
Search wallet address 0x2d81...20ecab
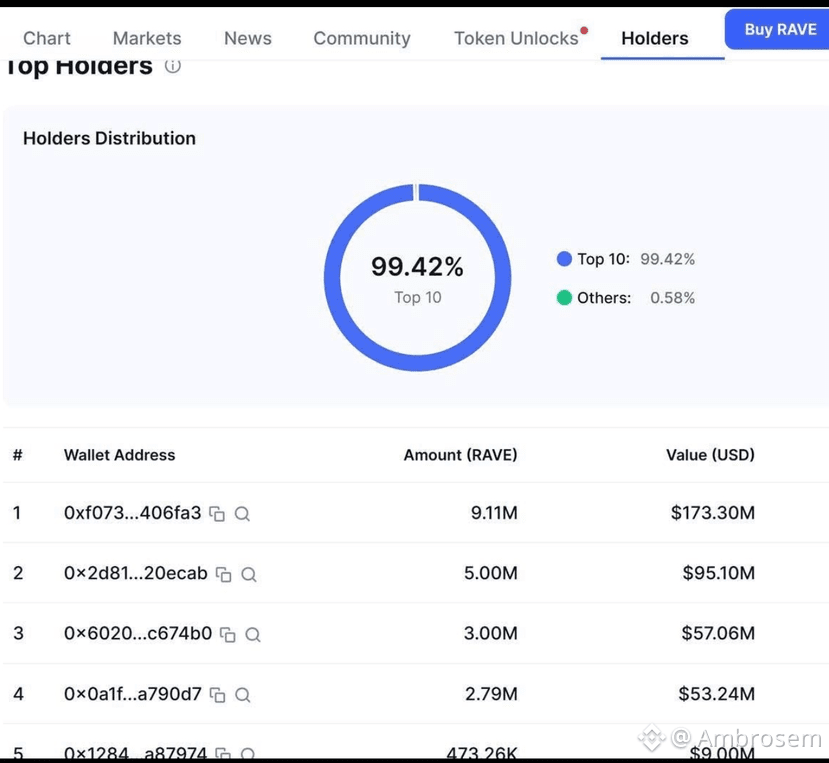coord(248,574)
